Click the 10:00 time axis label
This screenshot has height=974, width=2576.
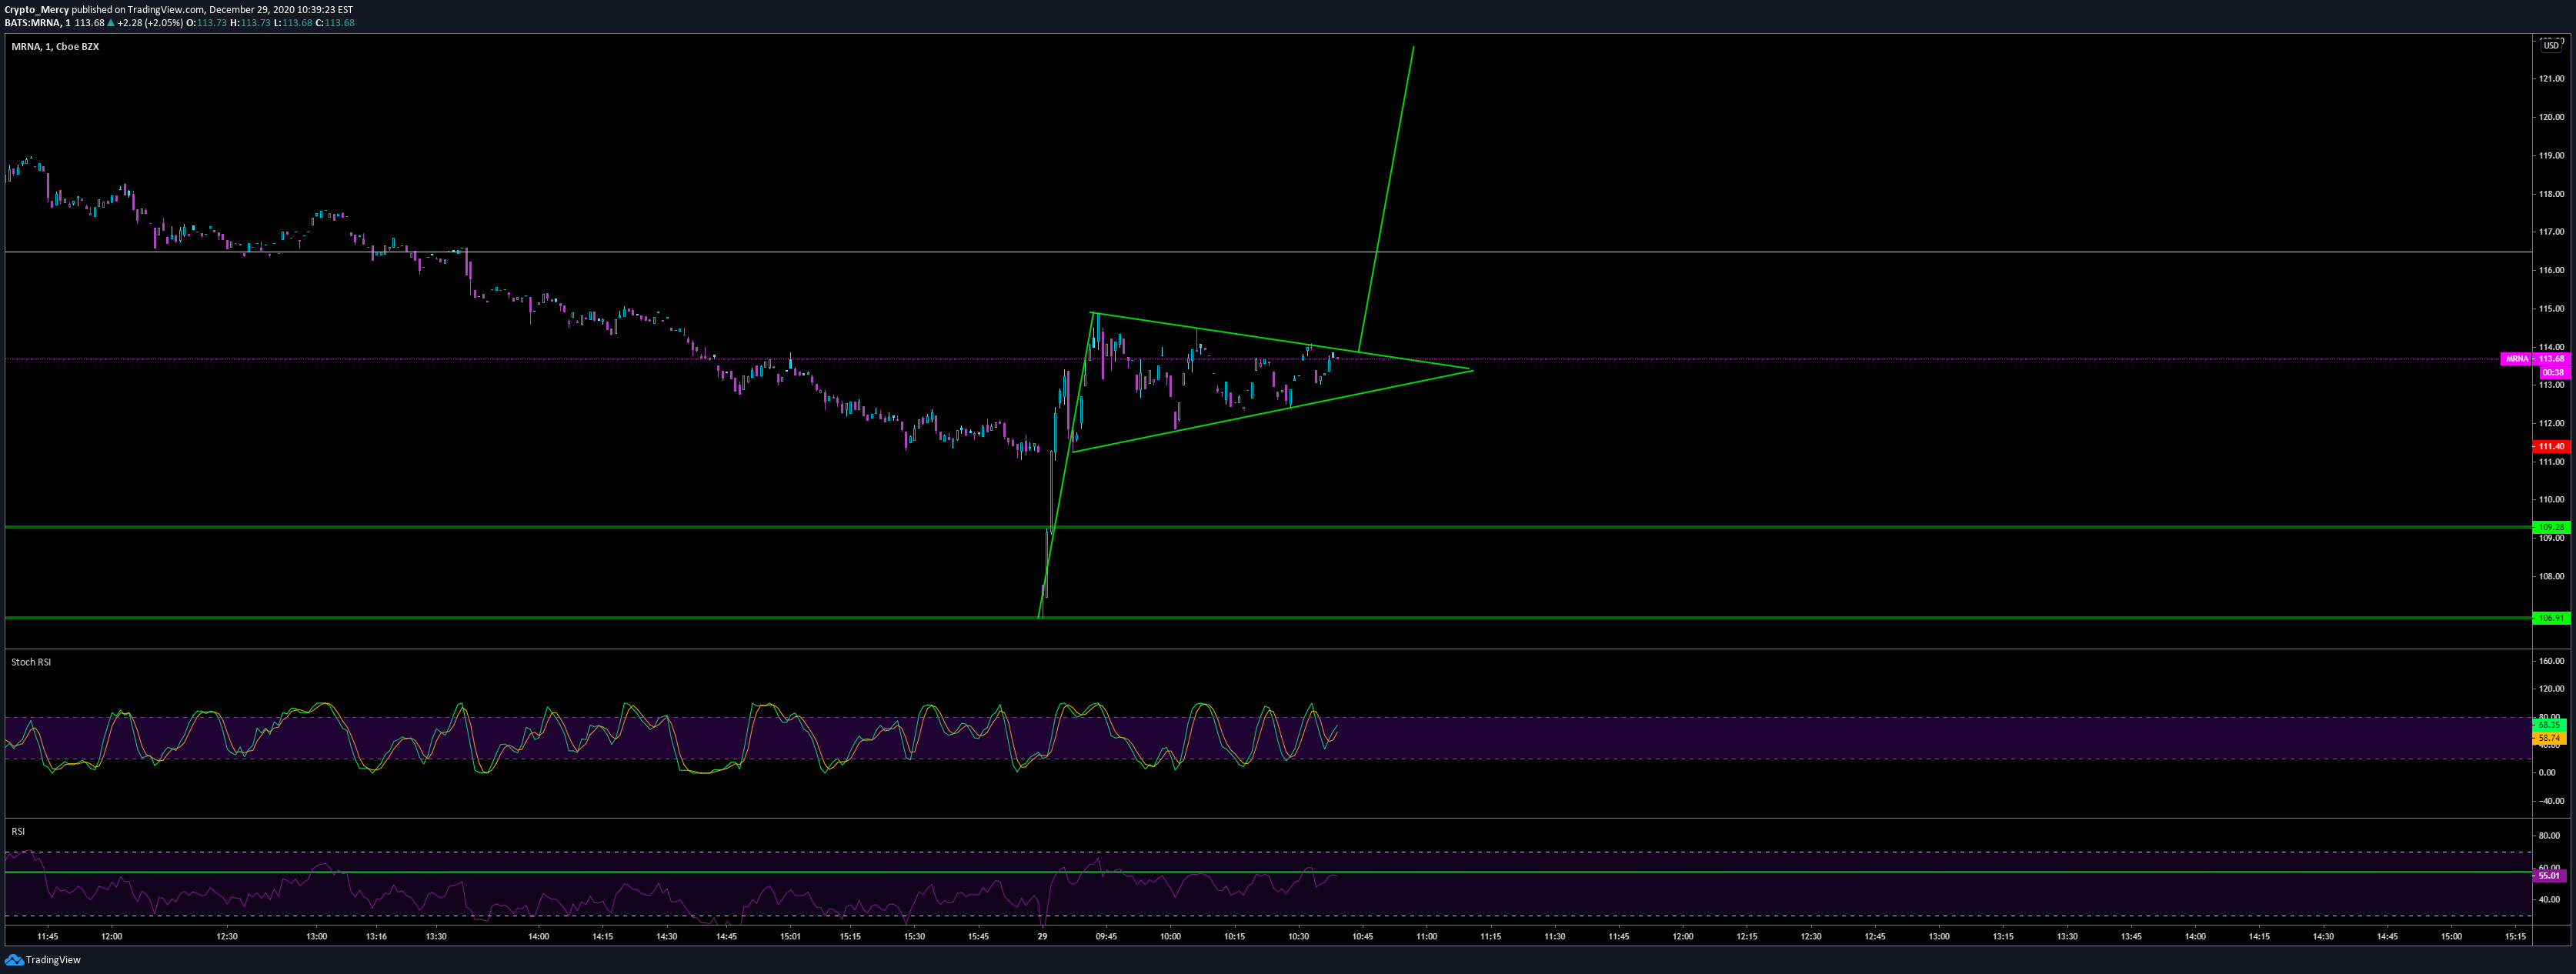(x=1170, y=937)
